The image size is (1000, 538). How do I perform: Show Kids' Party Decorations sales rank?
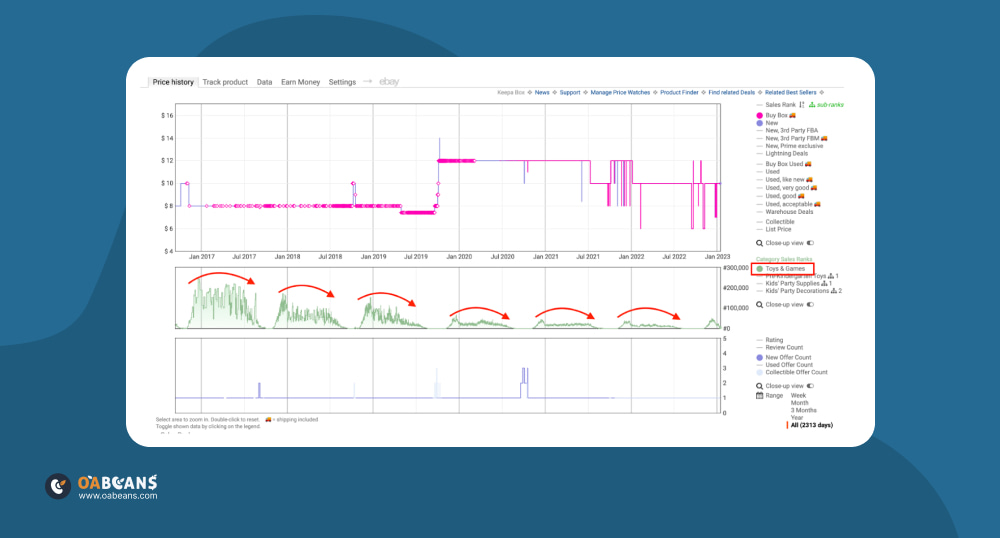point(797,291)
